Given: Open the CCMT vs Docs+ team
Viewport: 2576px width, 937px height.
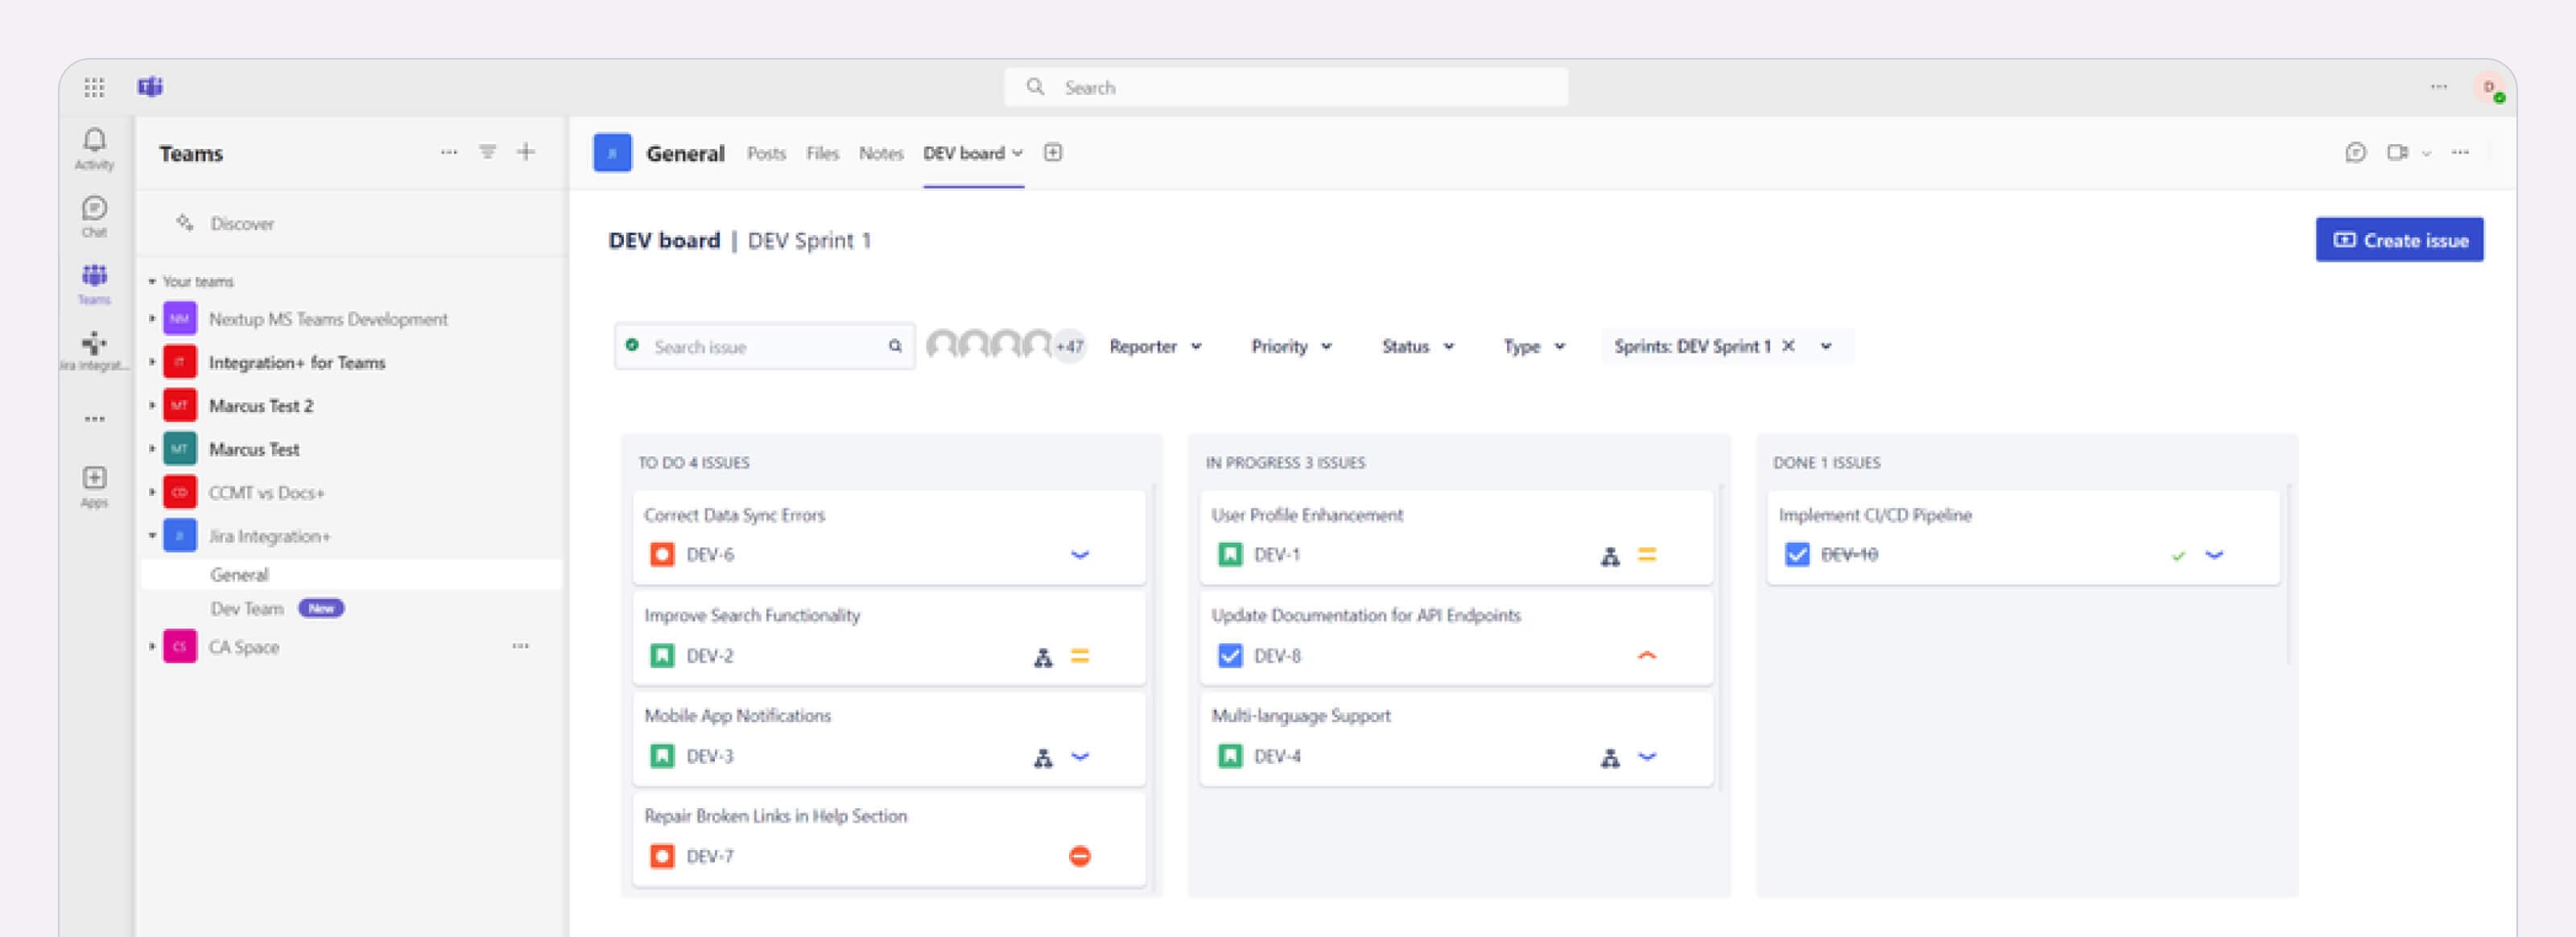Looking at the screenshot, I should pyautogui.click(x=266, y=493).
